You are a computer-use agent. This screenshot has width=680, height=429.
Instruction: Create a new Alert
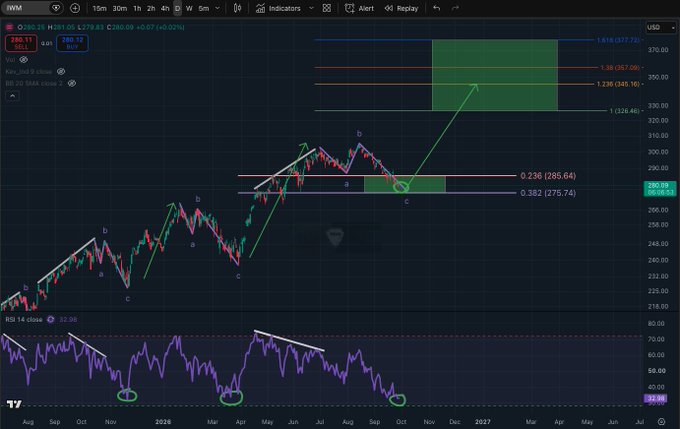(x=359, y=8)
